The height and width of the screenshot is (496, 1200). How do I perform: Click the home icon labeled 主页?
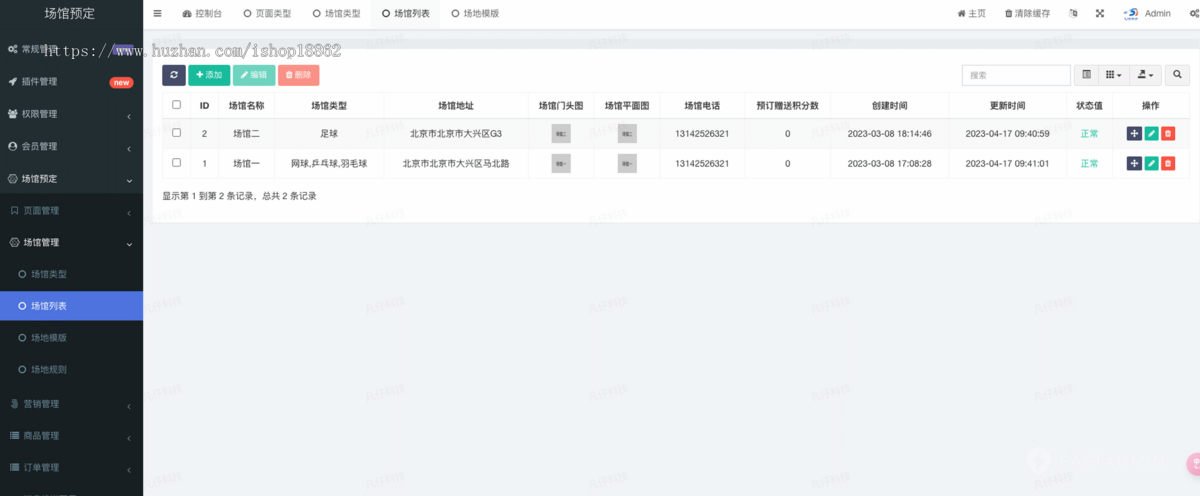(x=971, y=14)
